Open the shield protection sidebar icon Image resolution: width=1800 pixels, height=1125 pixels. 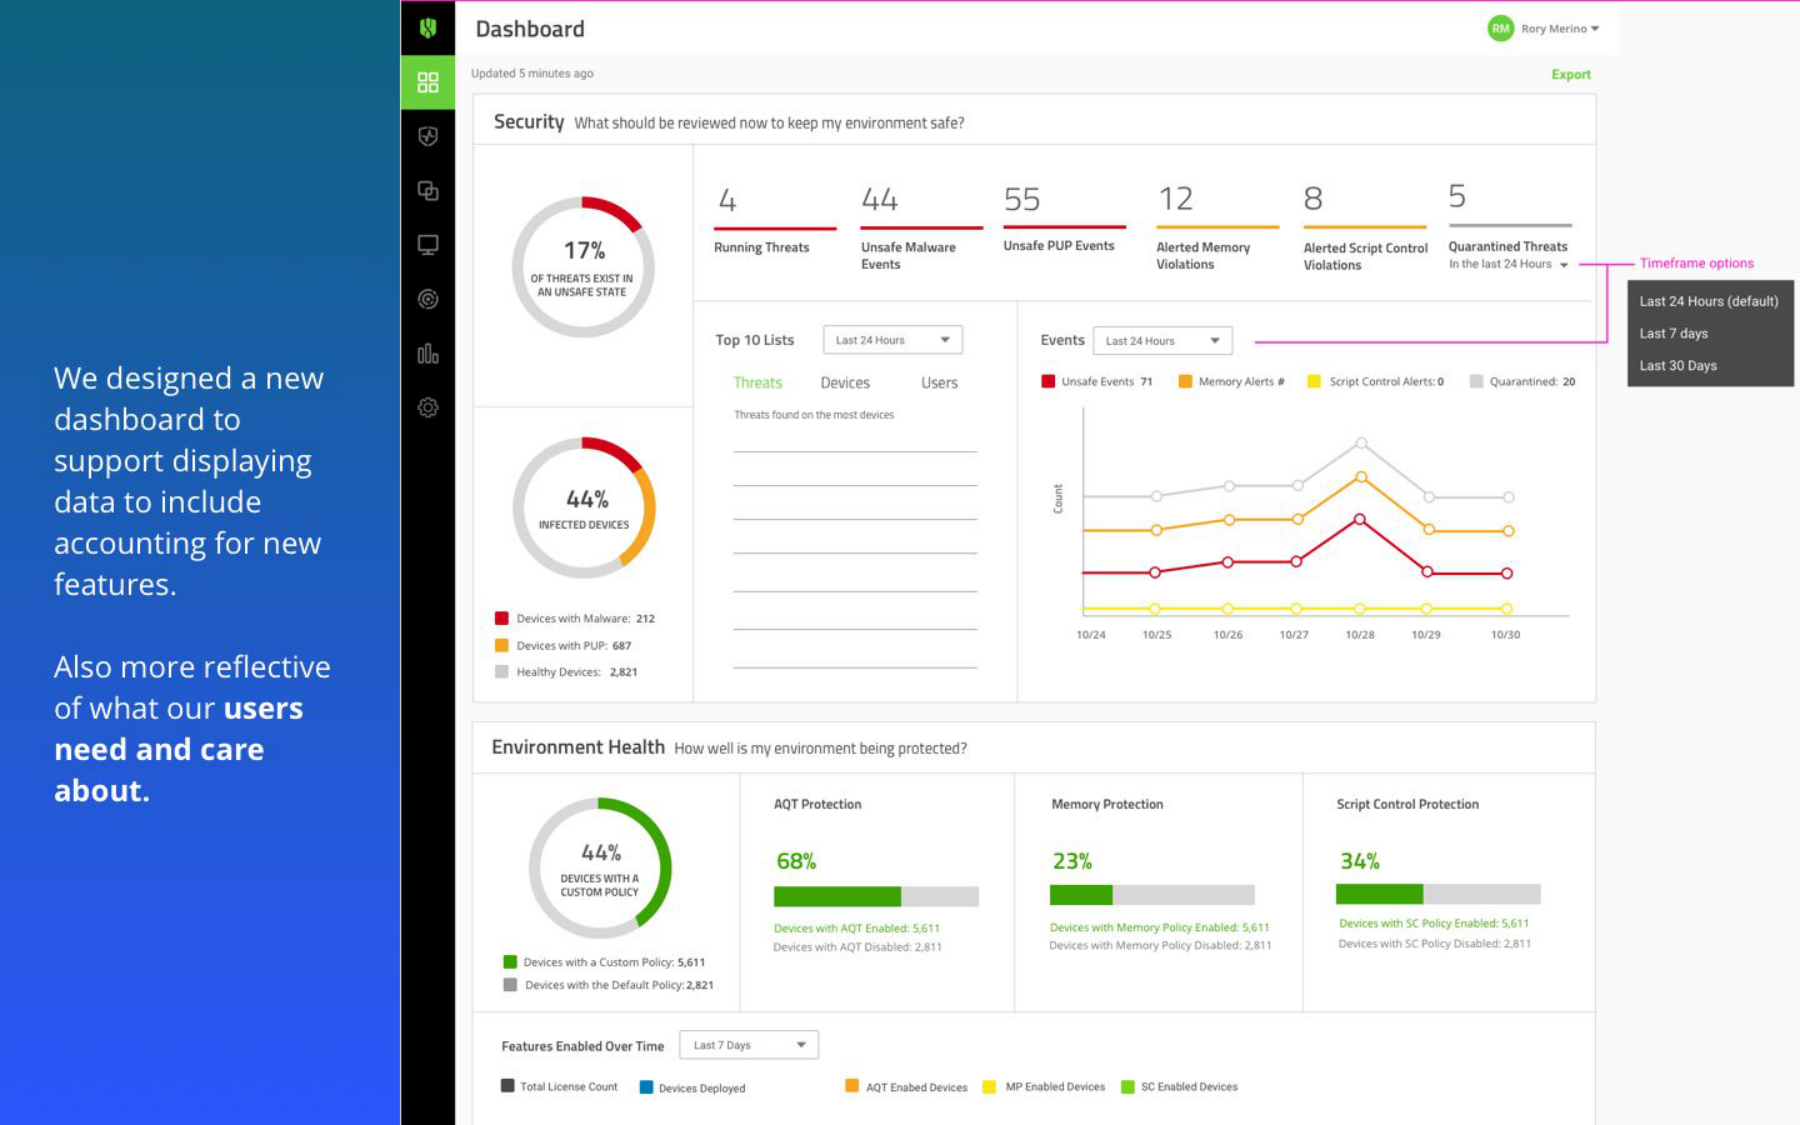tap(428, 137)
